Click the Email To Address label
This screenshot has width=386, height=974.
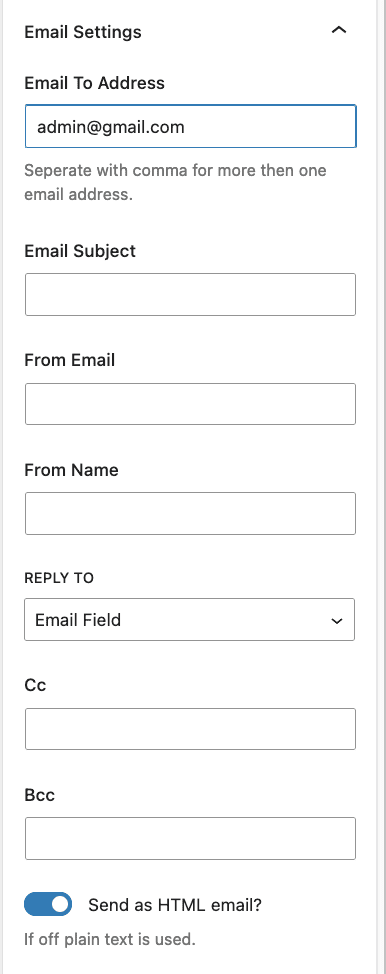coord(94,83)
